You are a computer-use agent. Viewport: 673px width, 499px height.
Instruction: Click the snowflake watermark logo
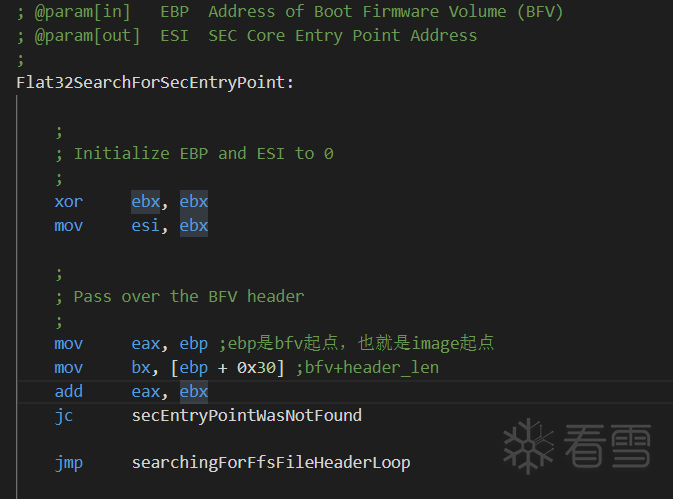[x=527, y=446]
